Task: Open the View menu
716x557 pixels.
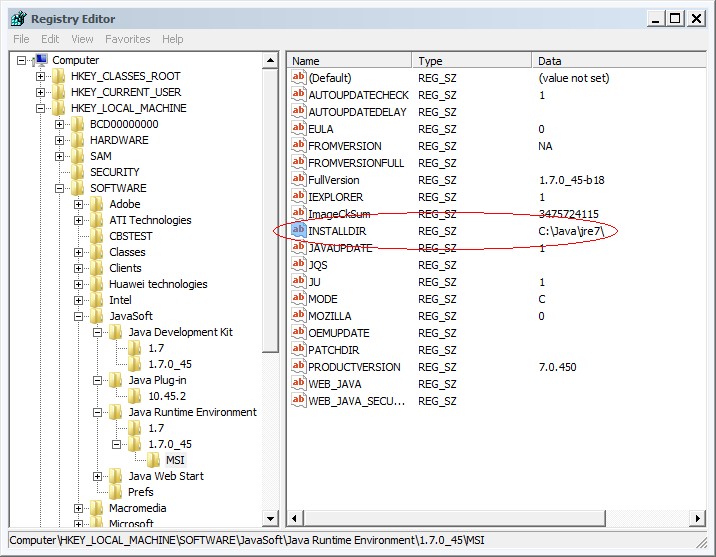Action: pos(82,39)
